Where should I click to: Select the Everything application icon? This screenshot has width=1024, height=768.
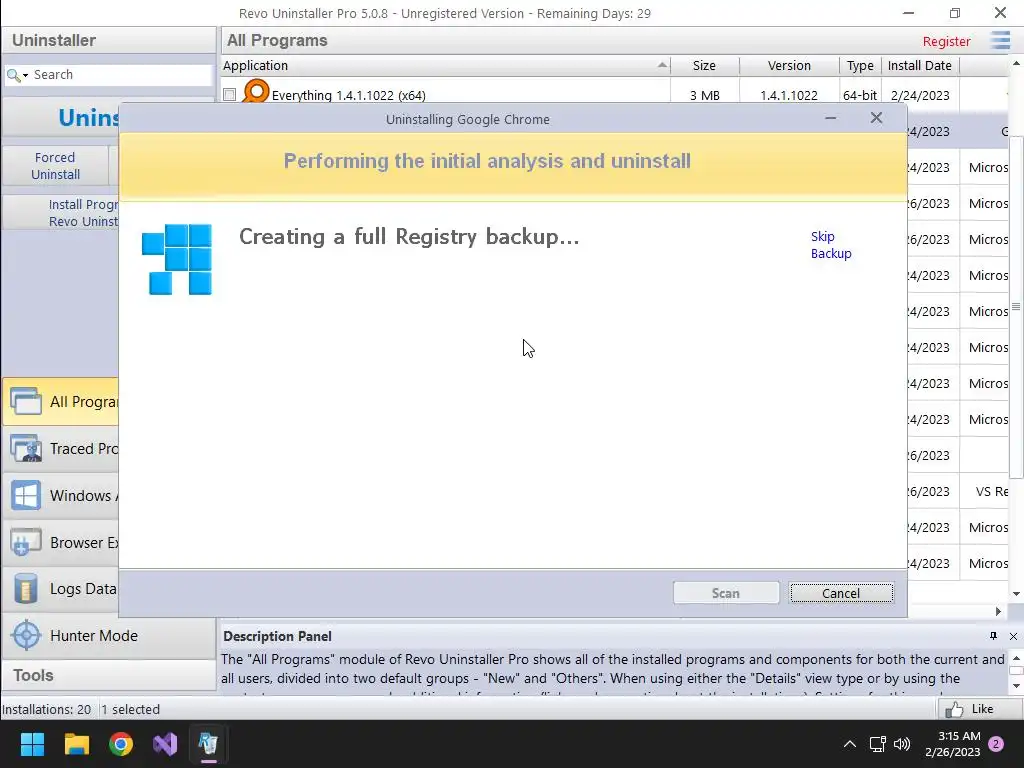pyautogui.click(x=255, y=91)
